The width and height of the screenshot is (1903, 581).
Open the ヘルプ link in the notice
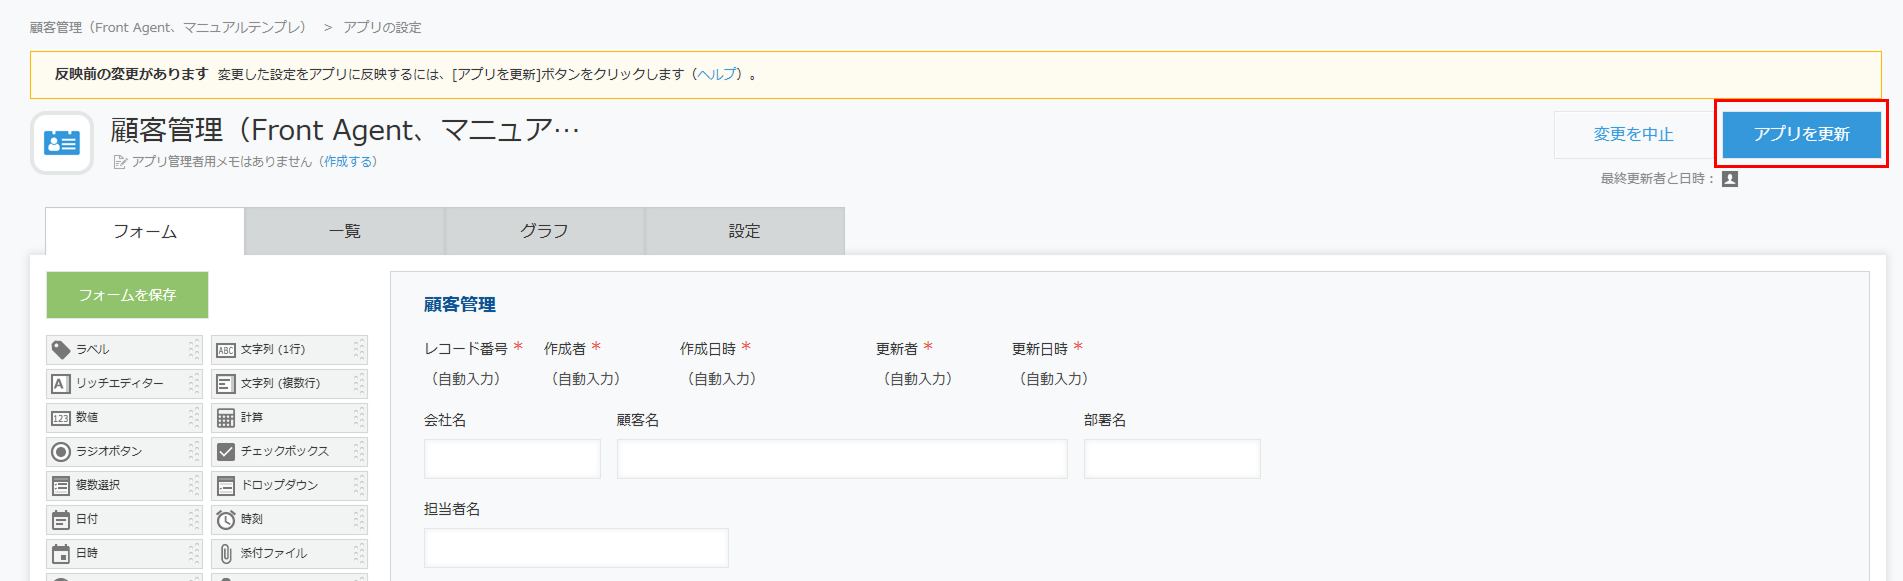click(718, 75)
